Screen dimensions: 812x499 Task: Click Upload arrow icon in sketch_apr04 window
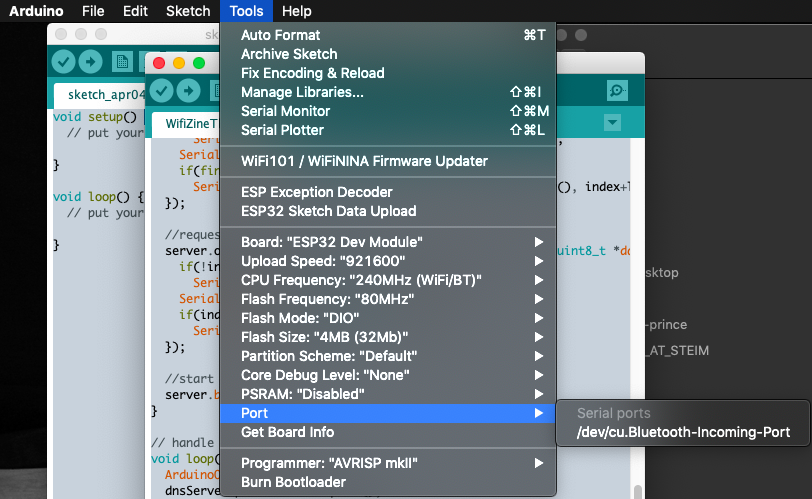(90, 62)
